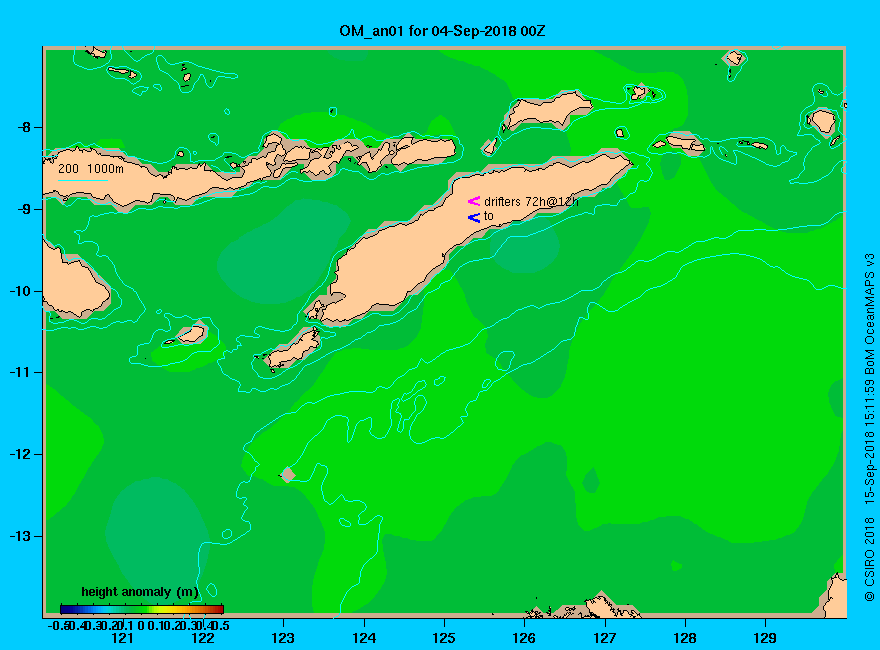Click Wetar island north of Timor near 126E
Screen dimensions: 880x650
click(547, 110)
